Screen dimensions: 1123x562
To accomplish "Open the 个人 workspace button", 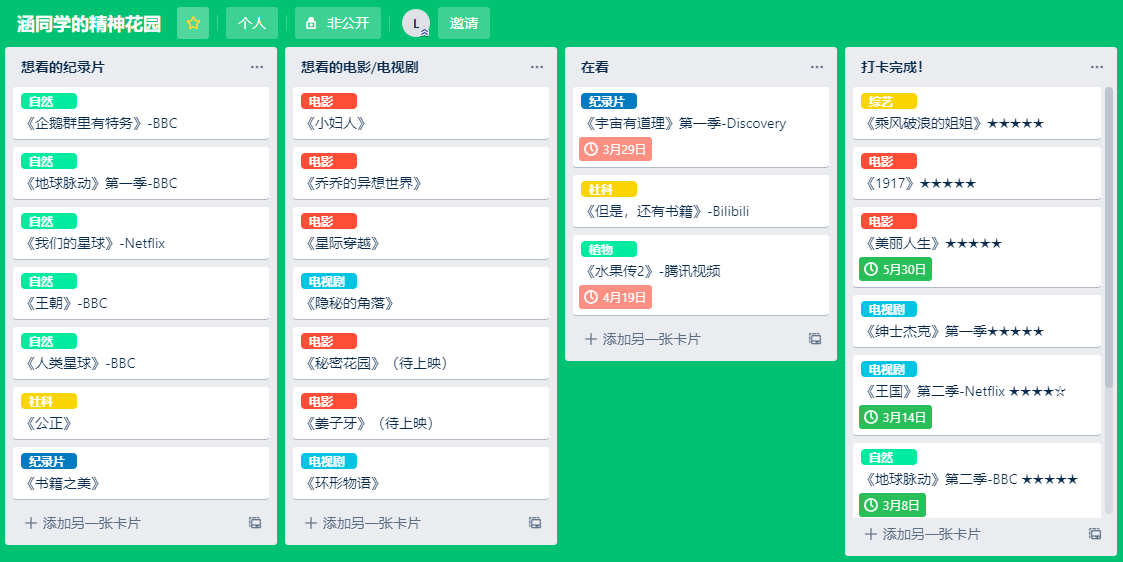I will [x=251, y=23].
